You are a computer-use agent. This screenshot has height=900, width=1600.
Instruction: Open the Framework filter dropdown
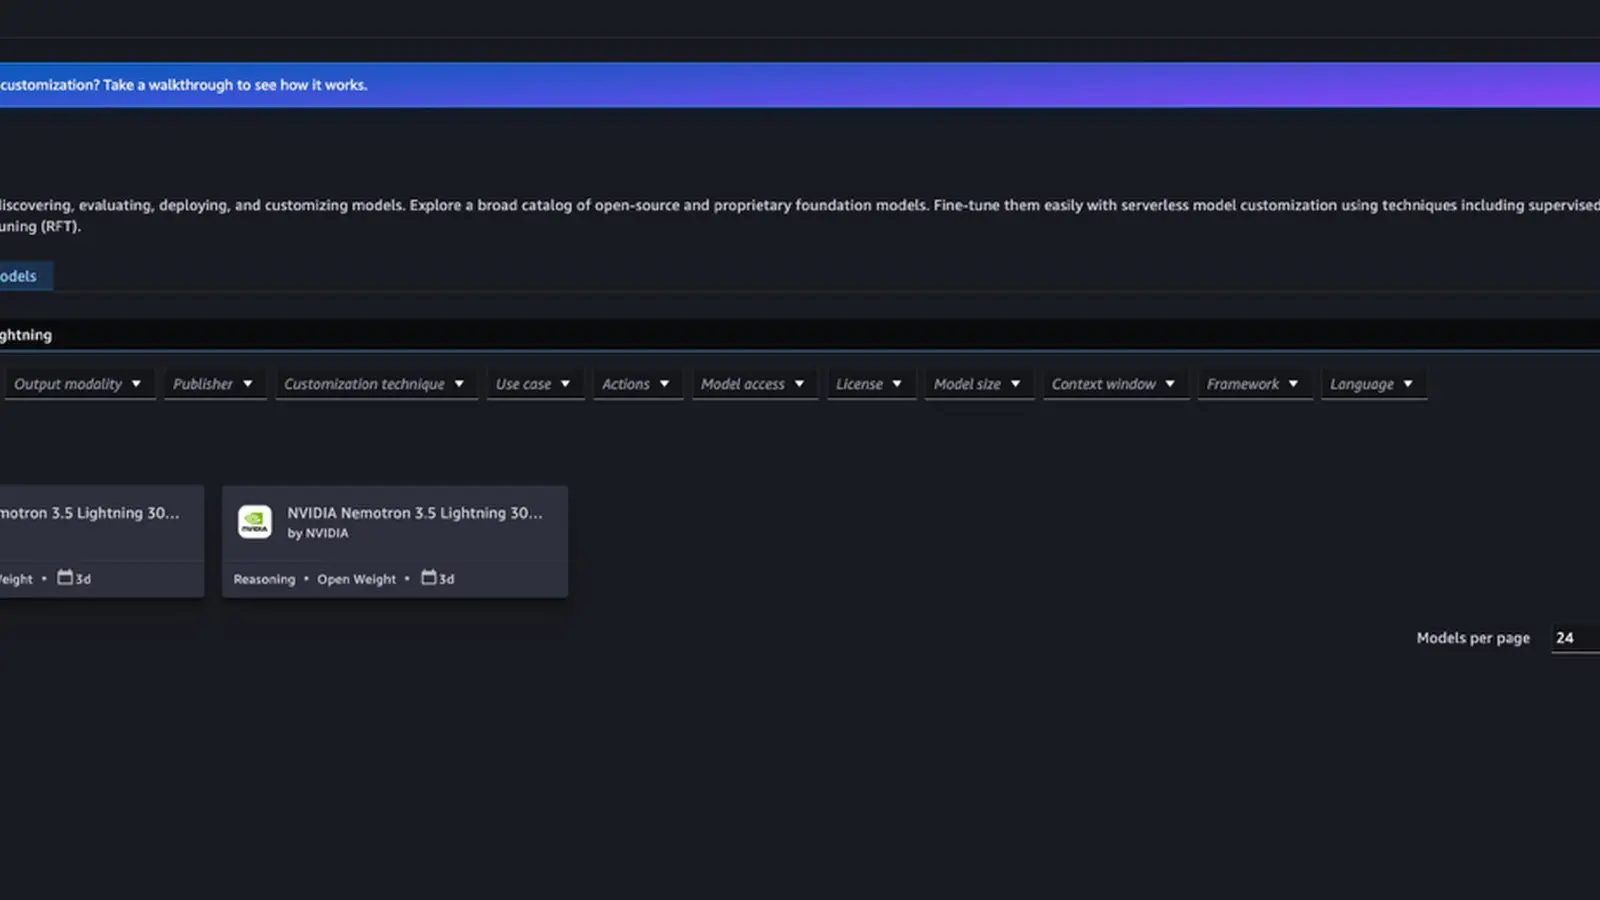[1254, 384]
